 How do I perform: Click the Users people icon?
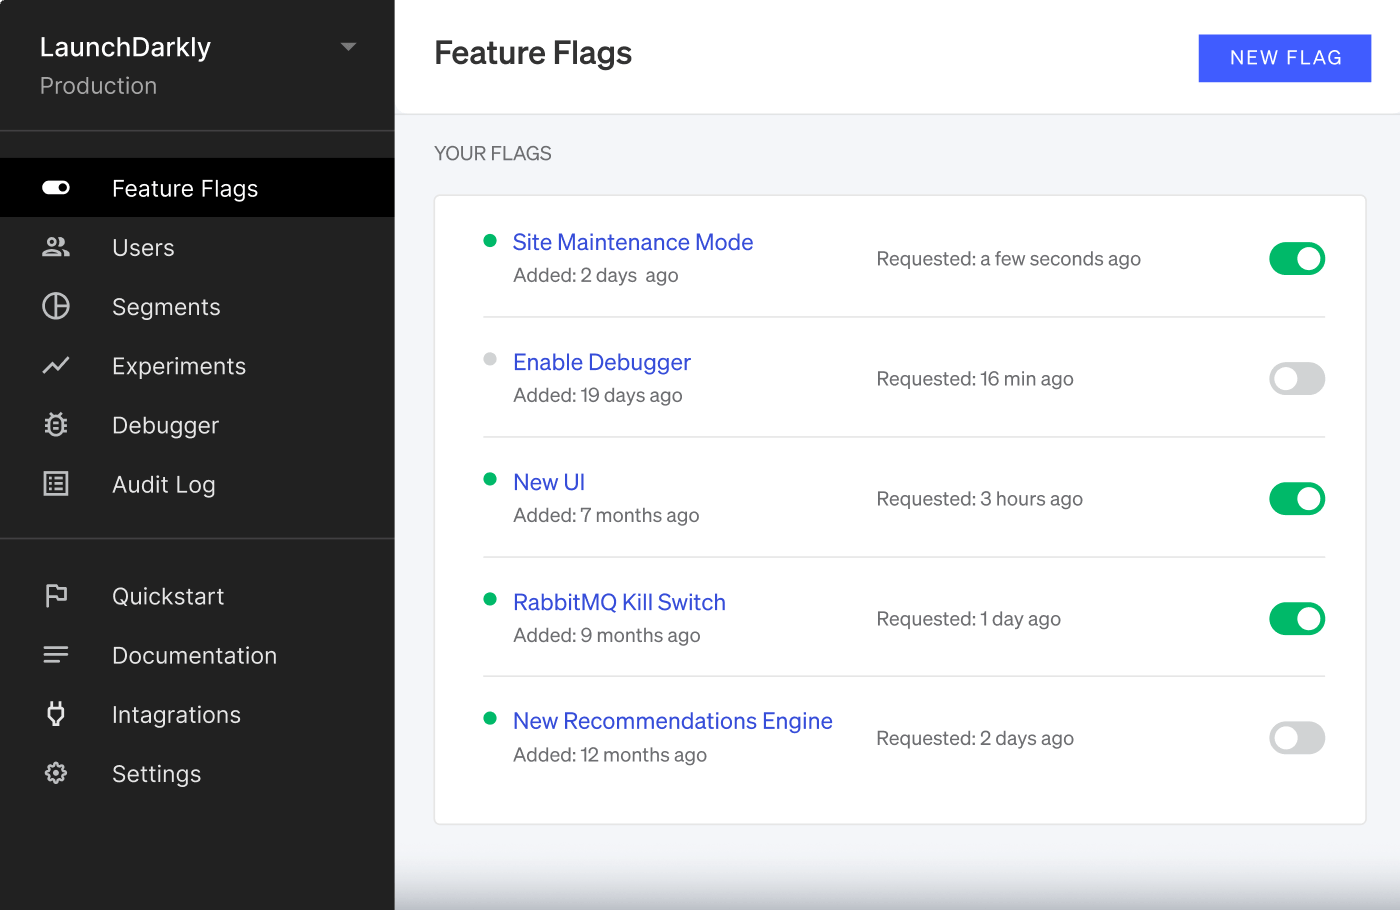point(56,247)
